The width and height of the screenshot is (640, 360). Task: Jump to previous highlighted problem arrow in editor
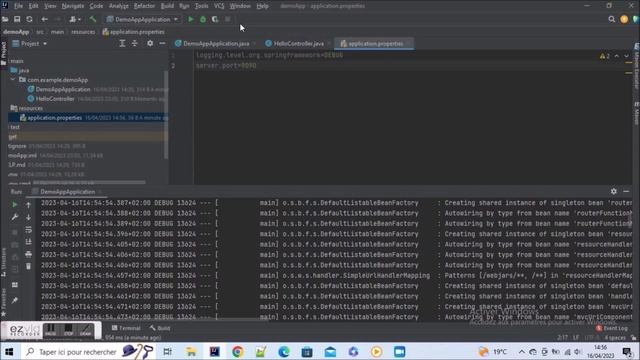pos(617,56)
